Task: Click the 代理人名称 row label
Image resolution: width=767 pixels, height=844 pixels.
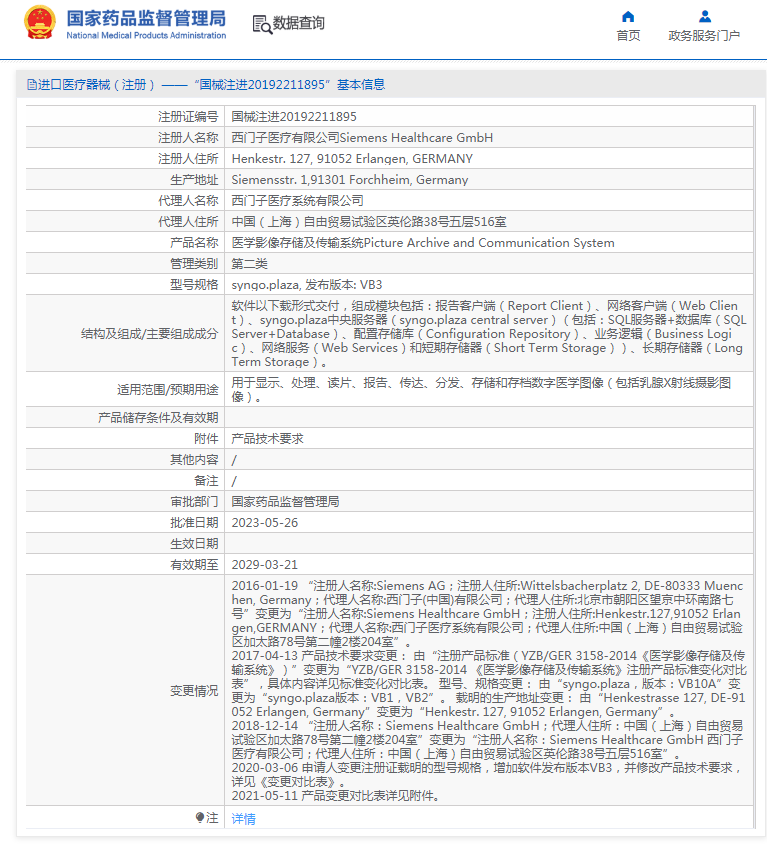Action: pos(188,201)
